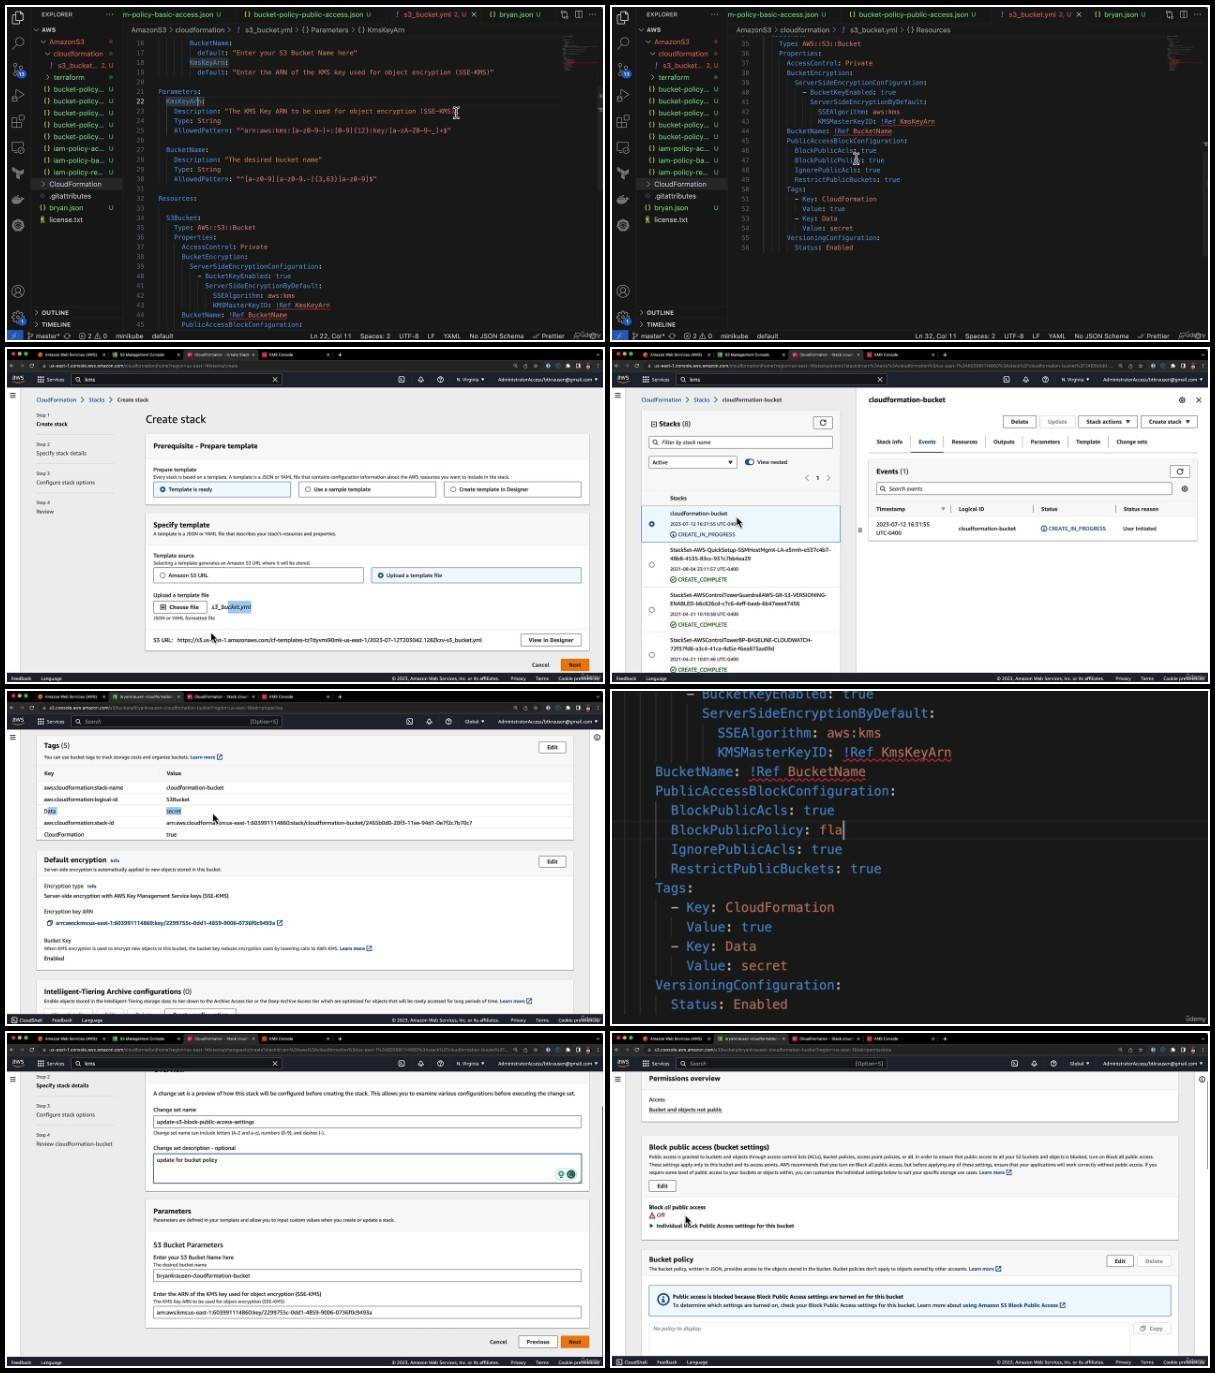Select the StackSet-AWS-QuickSetup stack radio button

[652, 565]
